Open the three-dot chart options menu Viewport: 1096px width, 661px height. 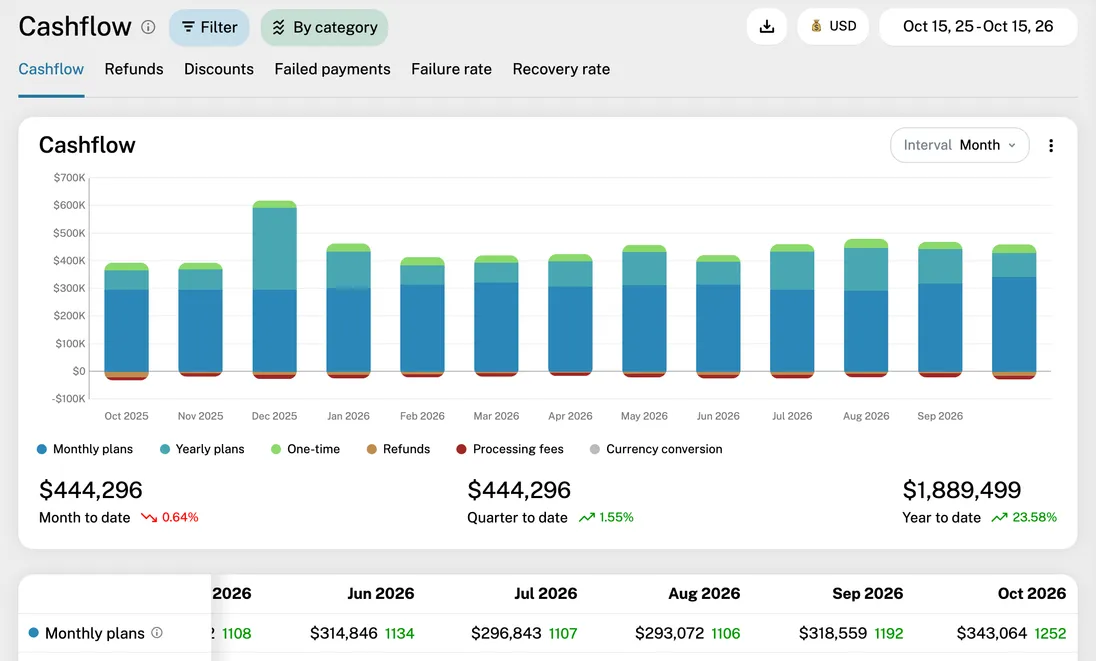(1051, 145)
